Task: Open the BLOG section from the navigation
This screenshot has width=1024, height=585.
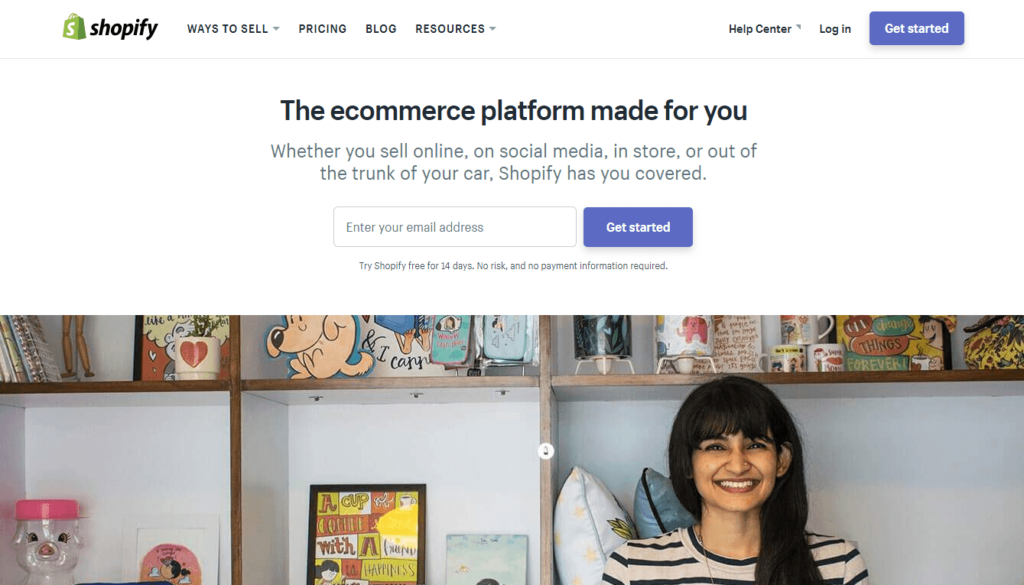Action: click(380, 29)
